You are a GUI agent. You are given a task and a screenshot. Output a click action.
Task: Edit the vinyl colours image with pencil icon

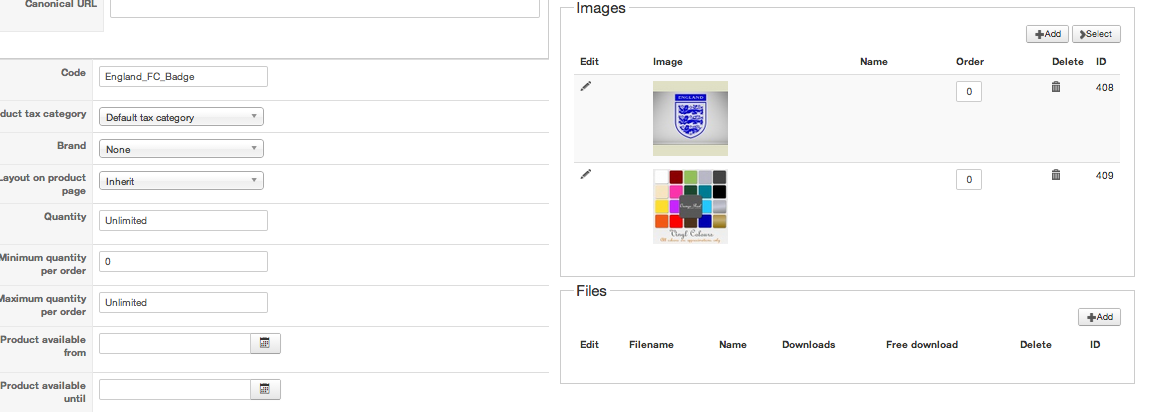[x=585, y=175]
